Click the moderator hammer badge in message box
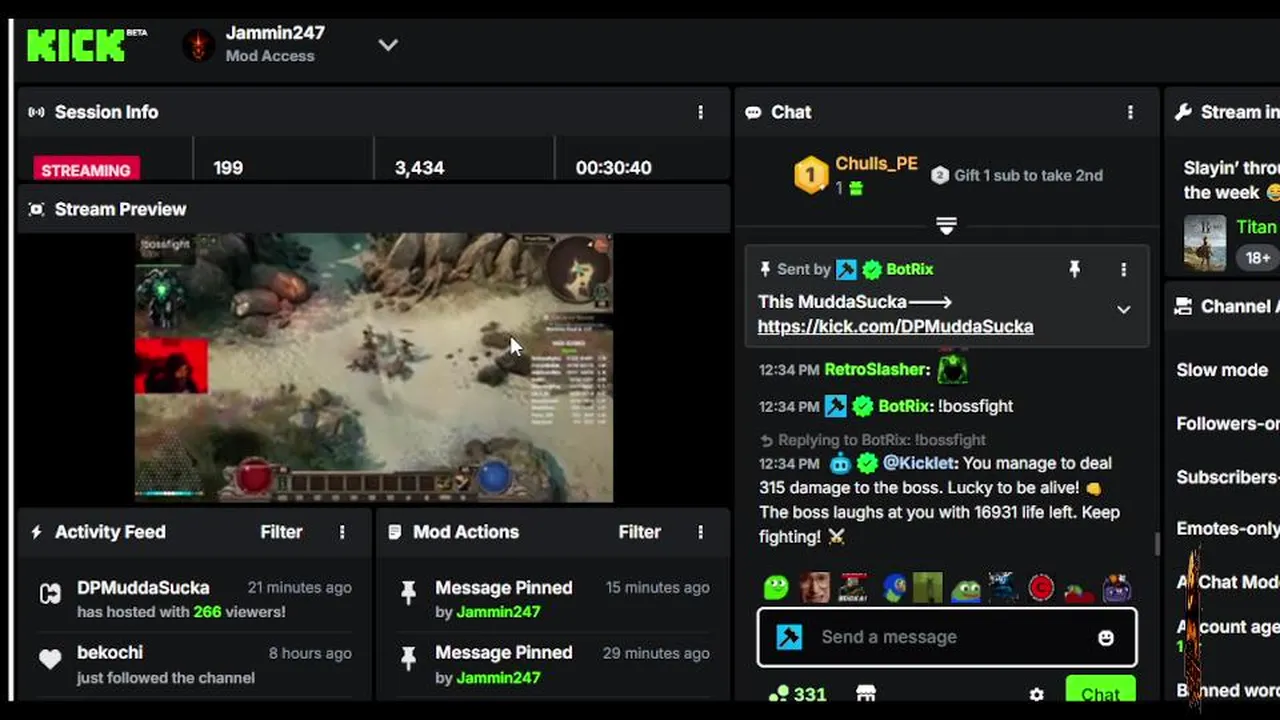 pyautogui.click(x=789, y=637)
